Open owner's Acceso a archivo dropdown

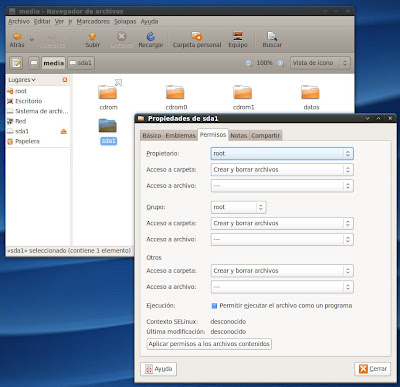pyautogui.click(x=282, y=186)
